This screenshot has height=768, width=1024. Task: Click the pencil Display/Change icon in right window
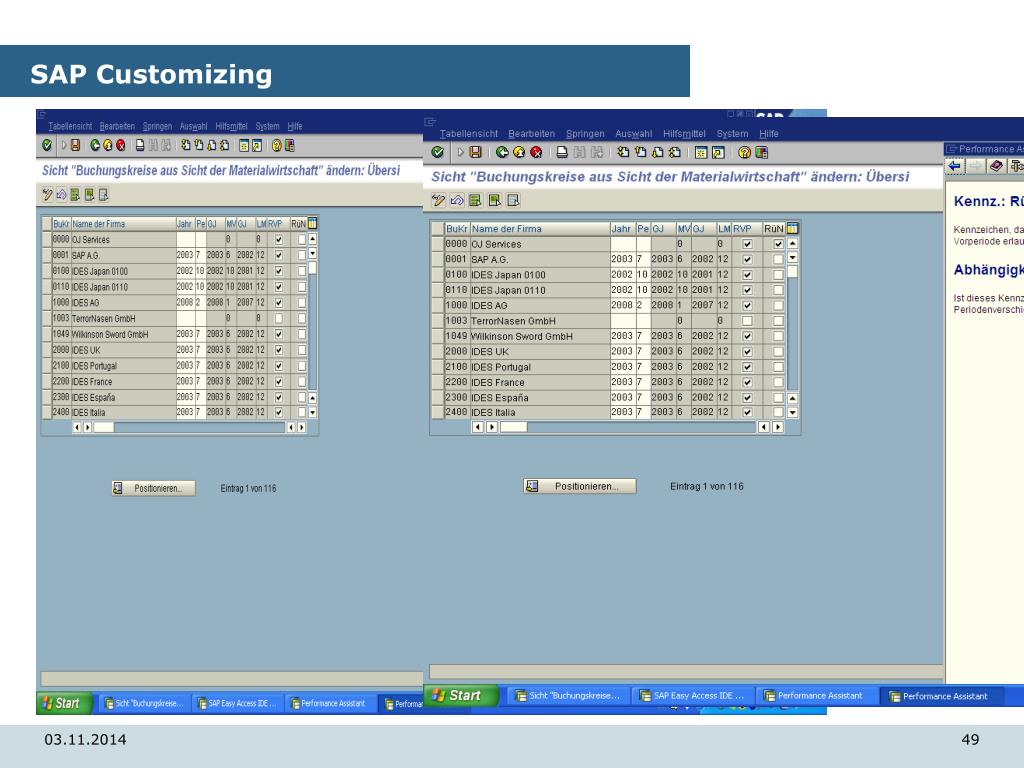tap(438, 200)
